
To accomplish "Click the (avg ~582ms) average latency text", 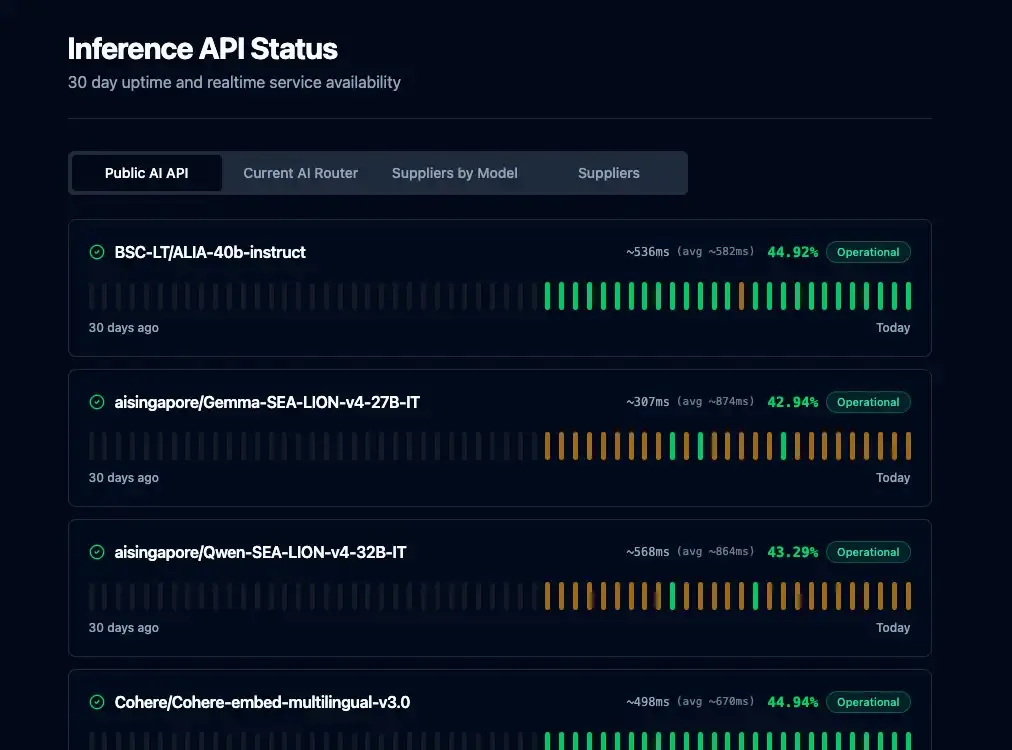I will (x=715, y=251).
